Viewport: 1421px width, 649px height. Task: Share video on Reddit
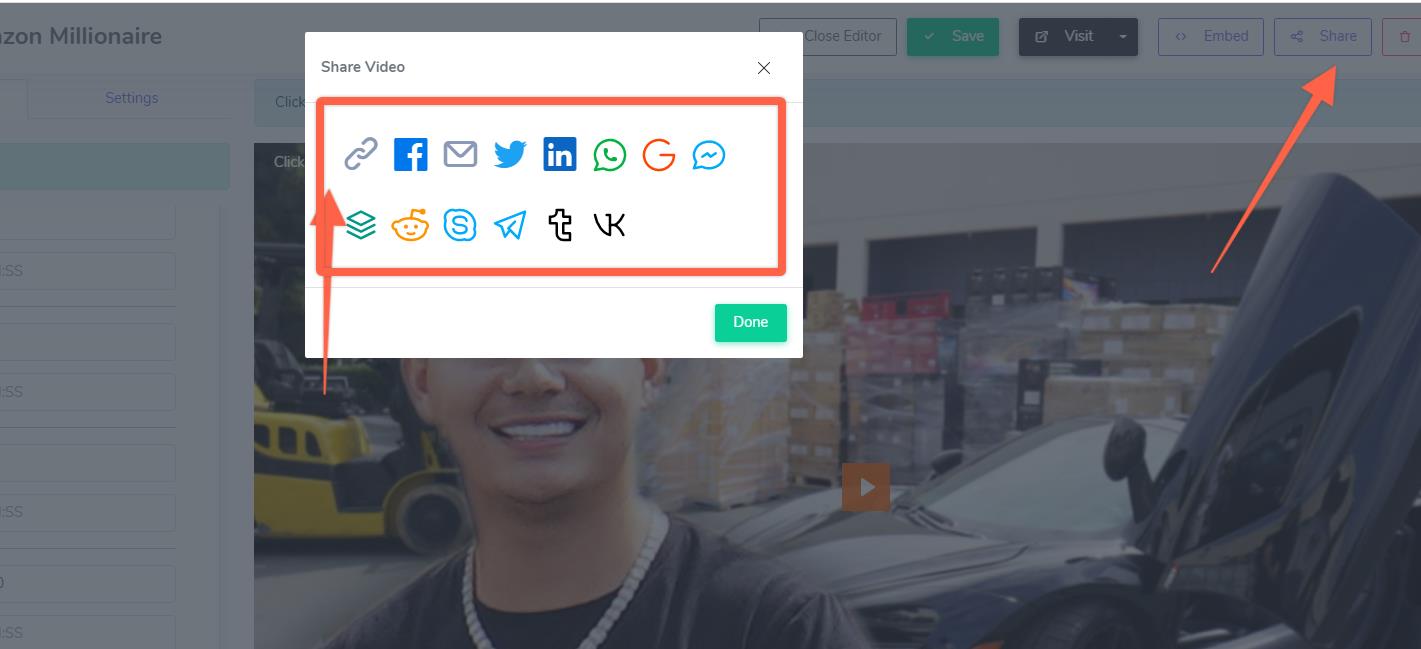(x=410, y=226)
